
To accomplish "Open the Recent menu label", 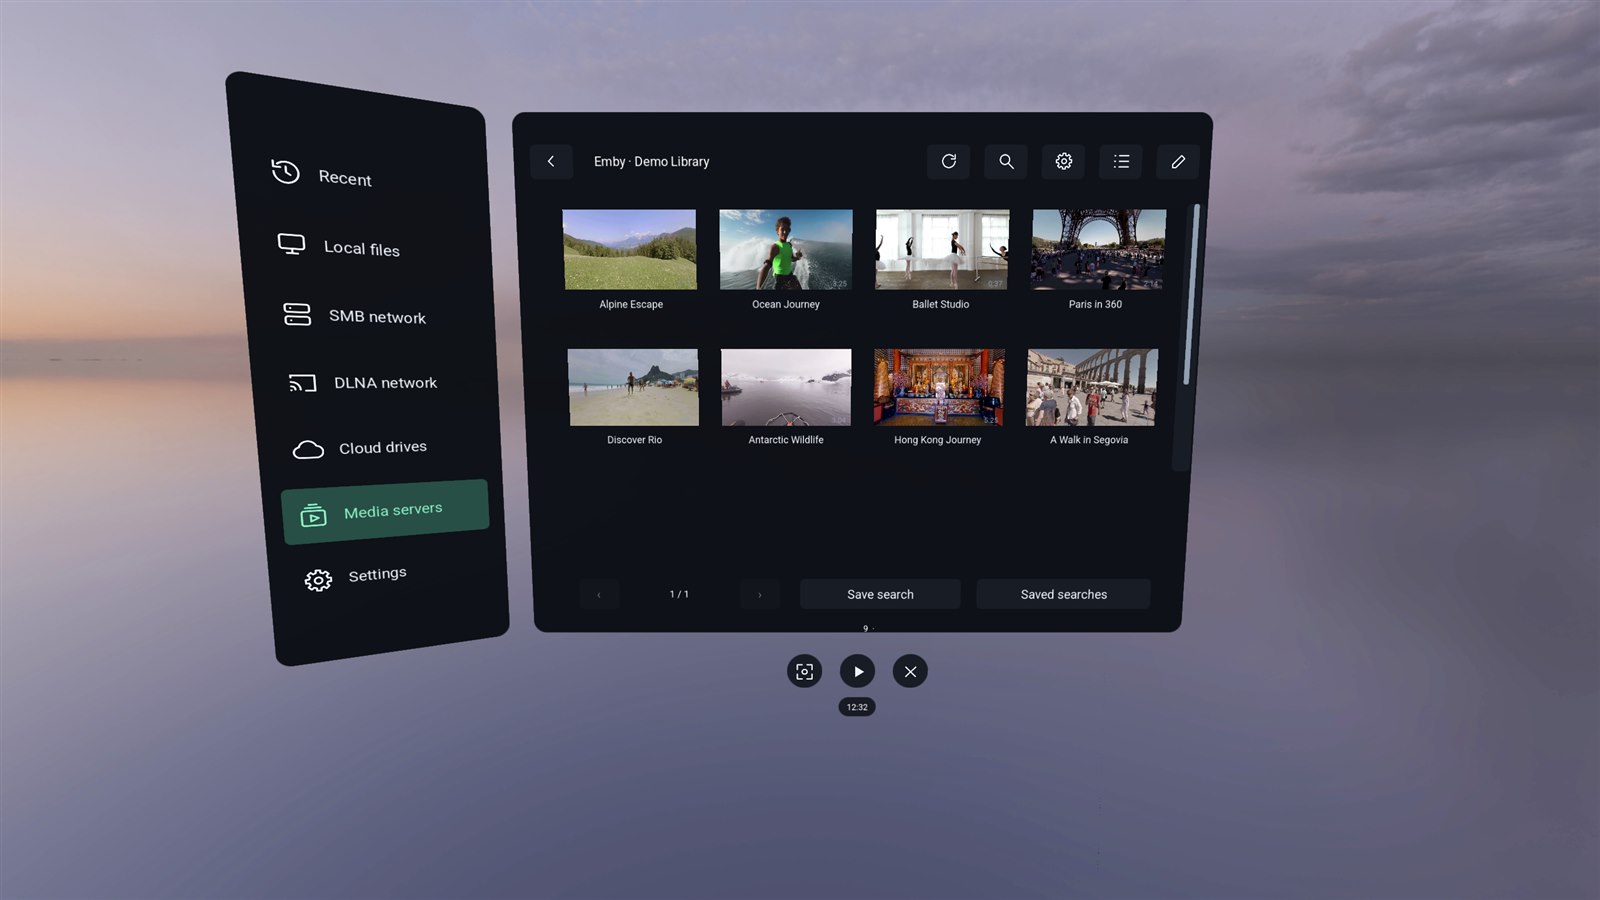I will (345, 178).
